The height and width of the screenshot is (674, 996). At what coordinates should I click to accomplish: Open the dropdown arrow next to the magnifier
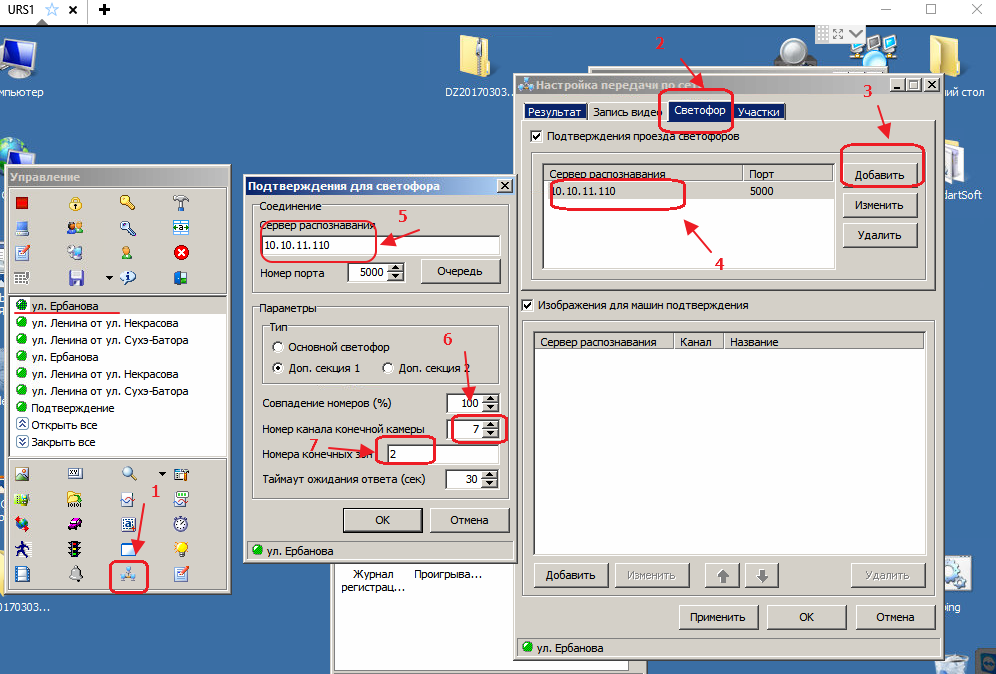tap(161, 473)
